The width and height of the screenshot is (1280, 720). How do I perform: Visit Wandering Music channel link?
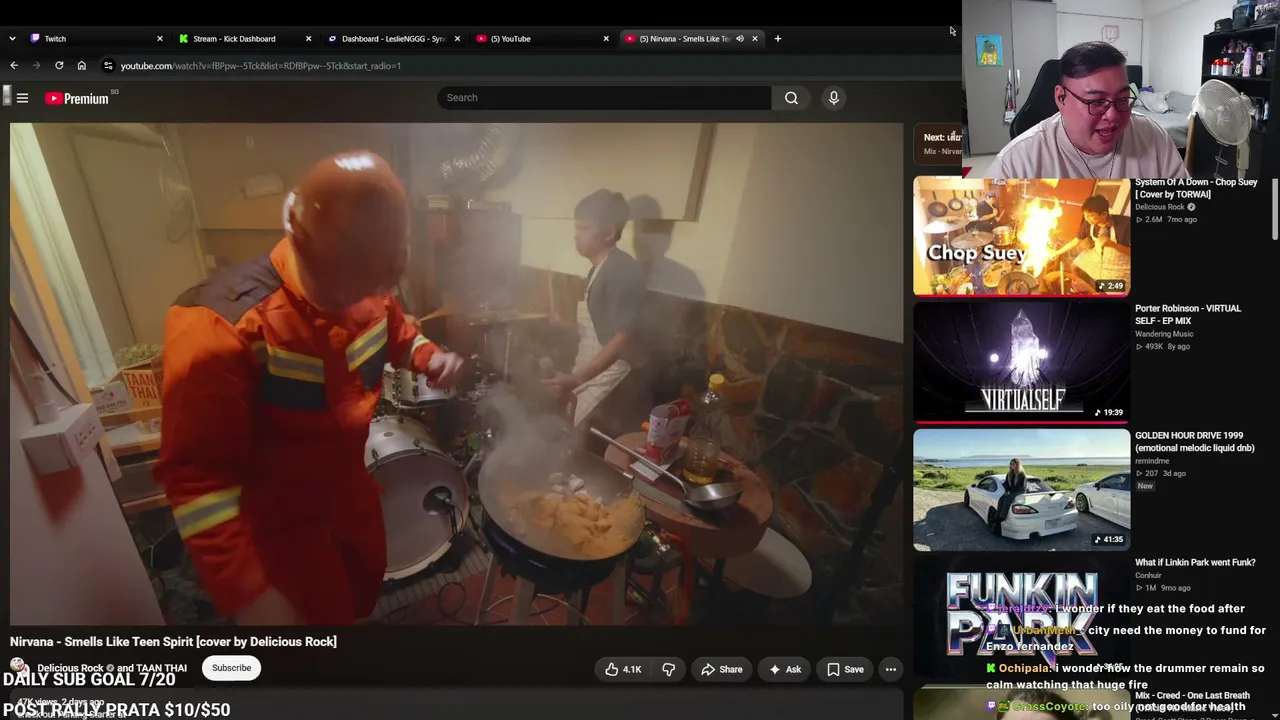[1164, 334]
